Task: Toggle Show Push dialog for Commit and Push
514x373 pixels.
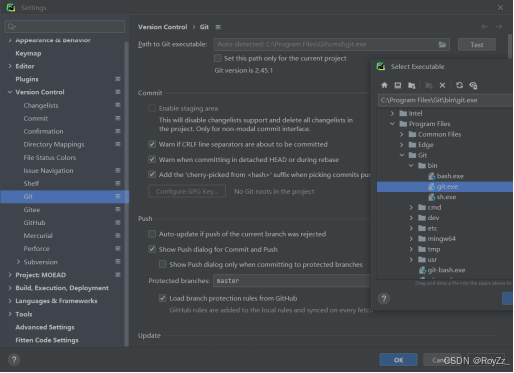Action: [x=152, y=249]
